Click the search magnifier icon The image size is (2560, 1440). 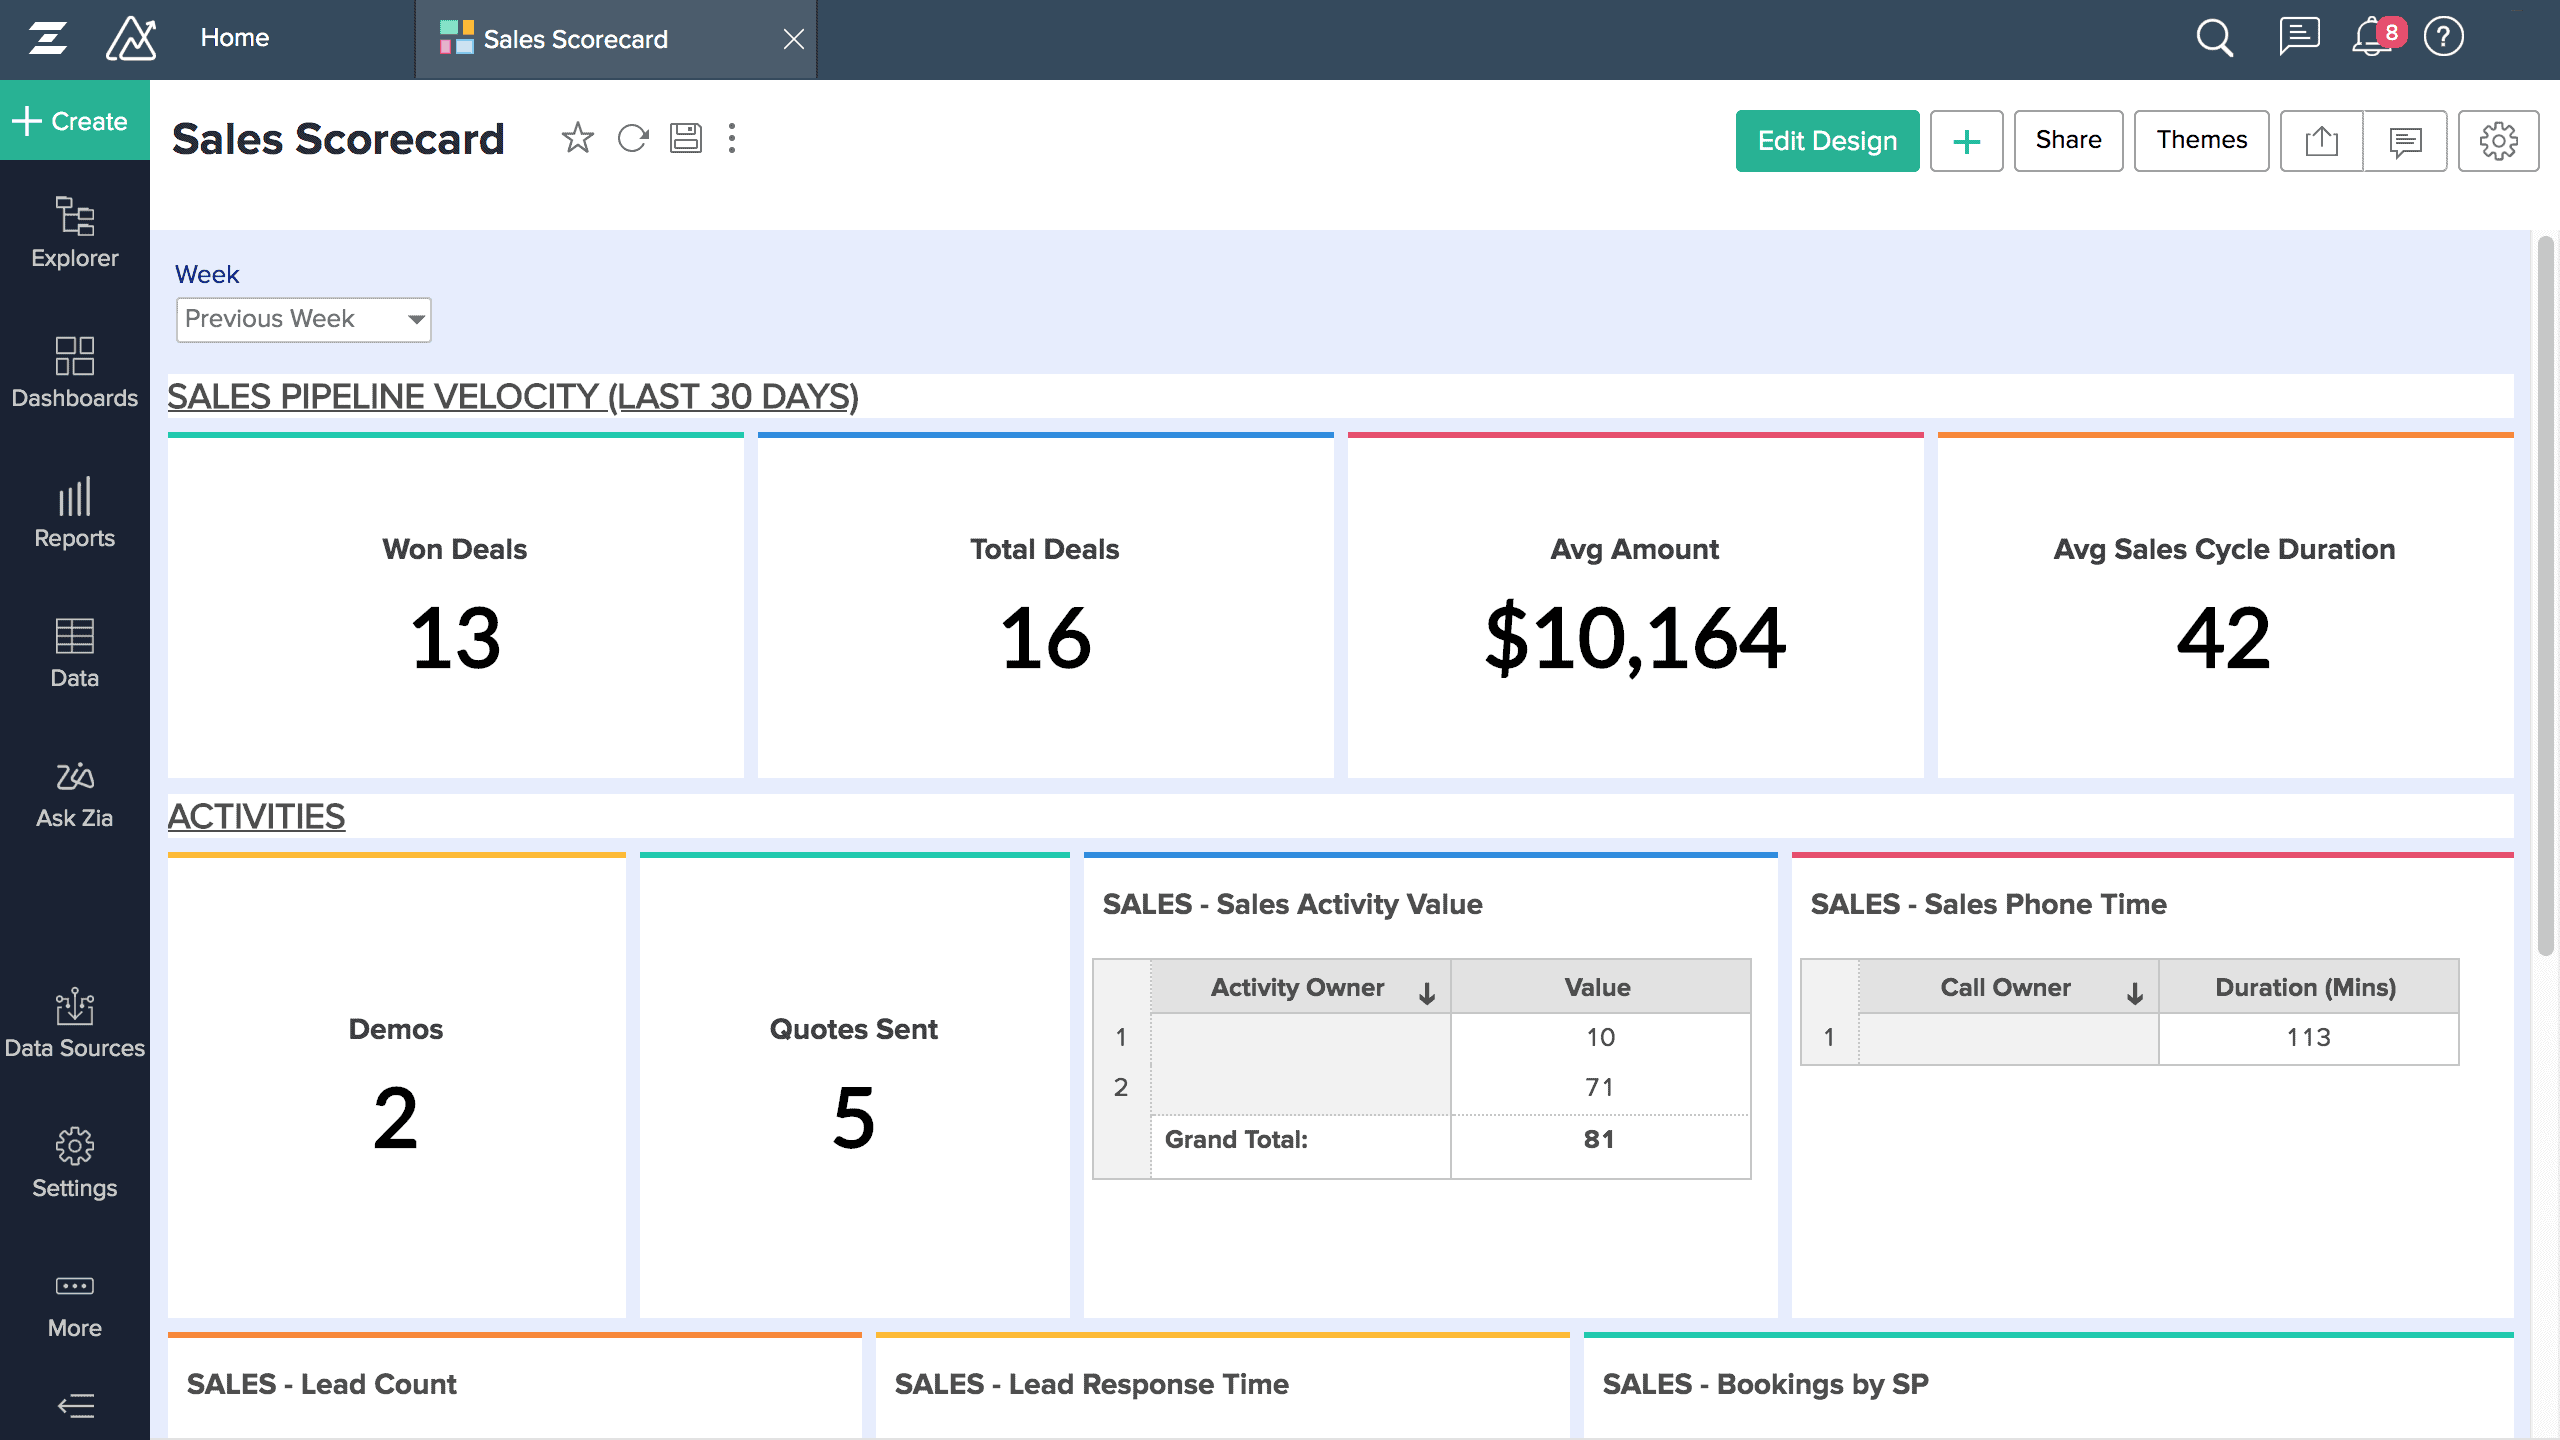(x=2214, y=39)
